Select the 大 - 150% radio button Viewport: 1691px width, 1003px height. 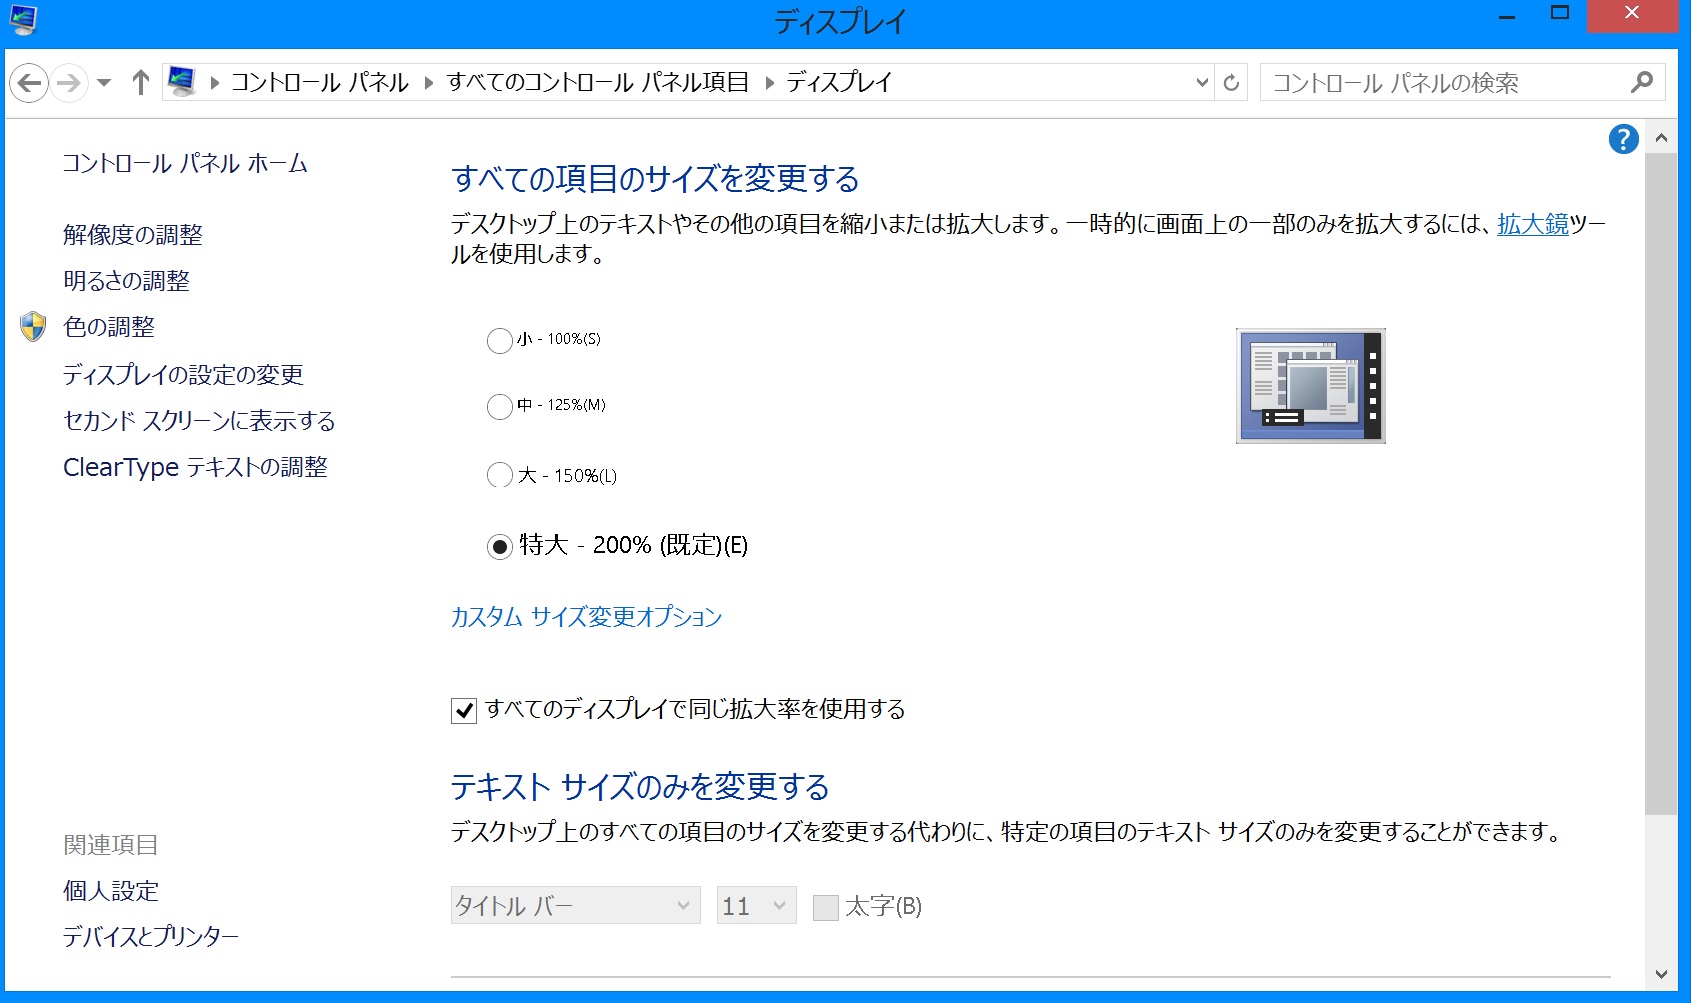pos(500,475)
